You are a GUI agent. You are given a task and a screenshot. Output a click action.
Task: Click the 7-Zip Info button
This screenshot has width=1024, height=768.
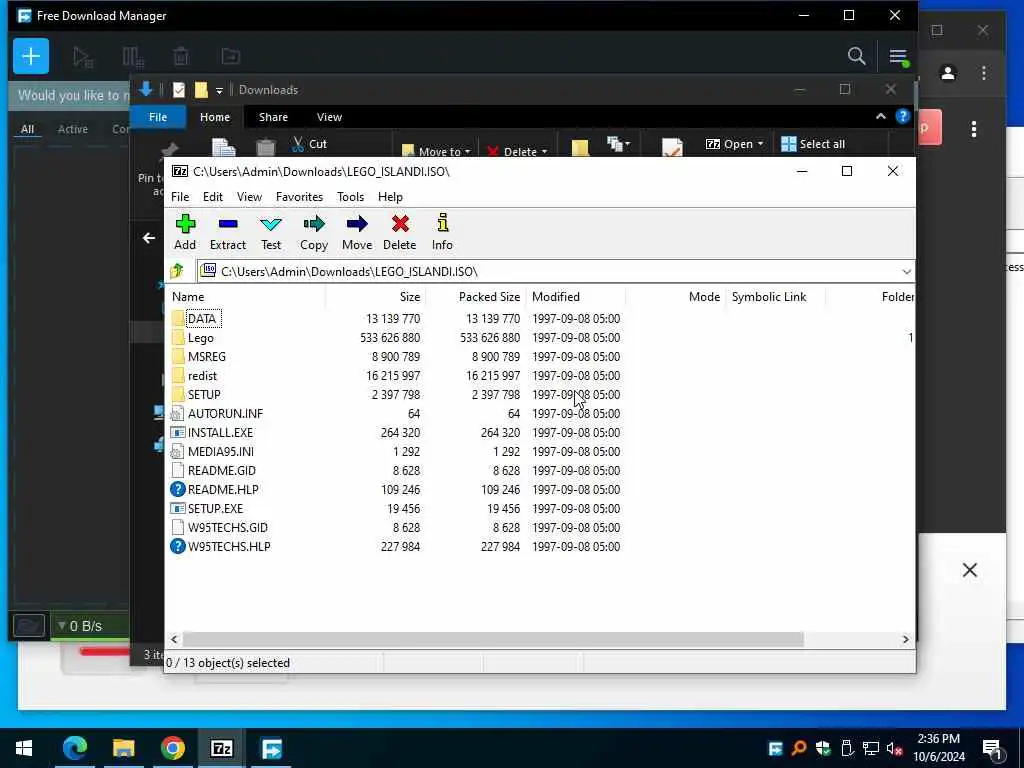pyautogui.click(x=442, y=232)
